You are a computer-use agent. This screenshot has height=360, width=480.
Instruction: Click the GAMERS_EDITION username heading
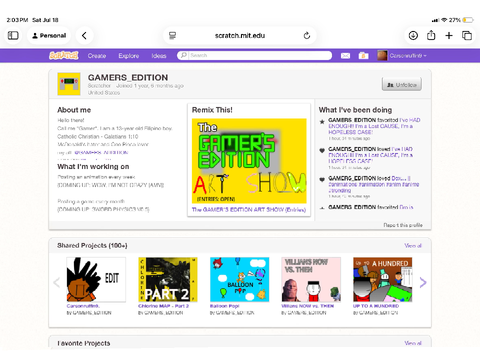(128, 78)
